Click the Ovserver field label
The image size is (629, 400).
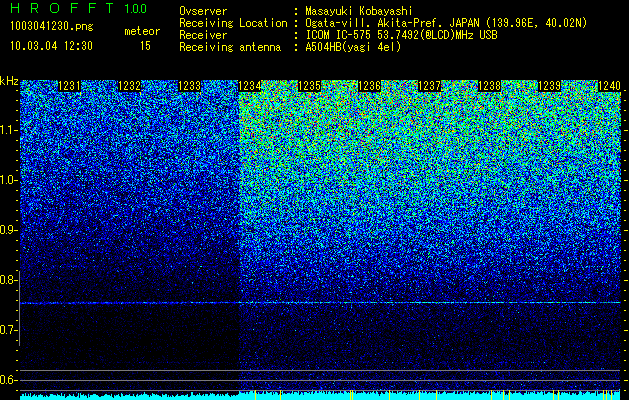point(203,11)
